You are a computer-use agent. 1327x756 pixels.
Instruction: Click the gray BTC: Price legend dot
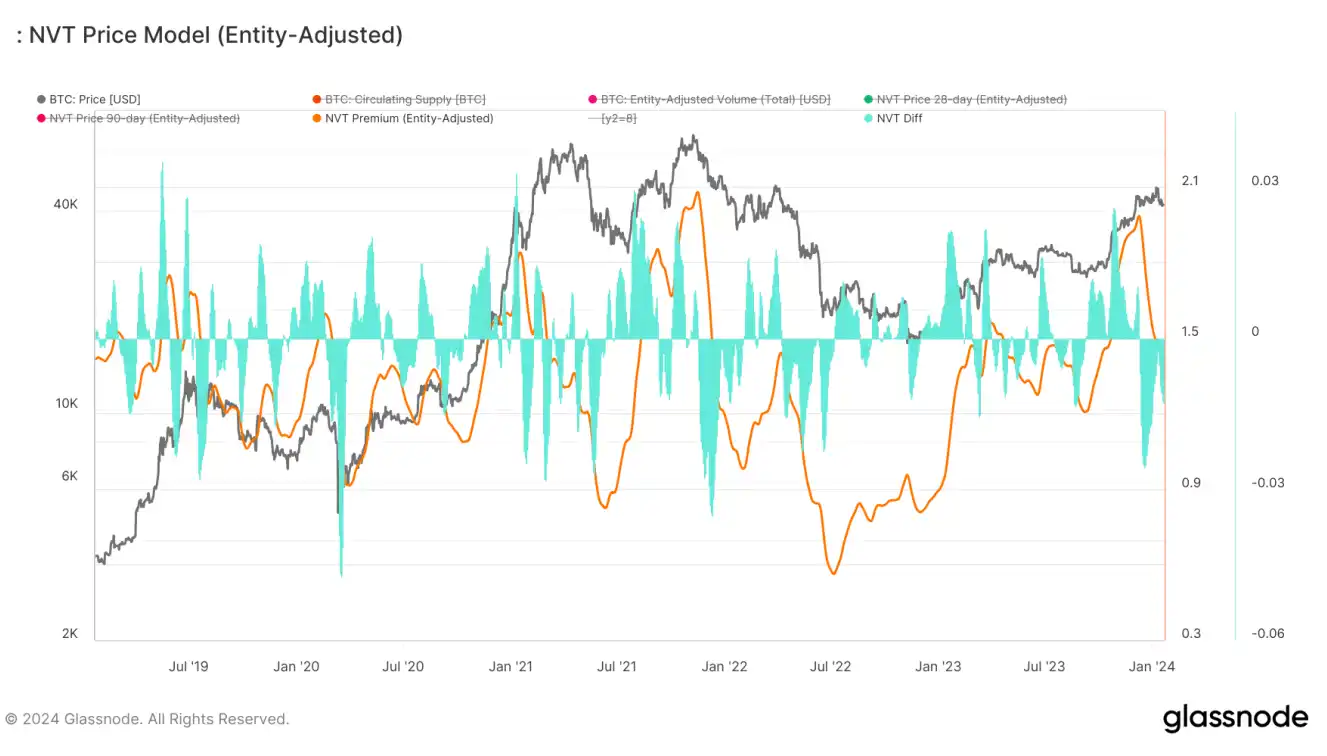pos(42,99)
